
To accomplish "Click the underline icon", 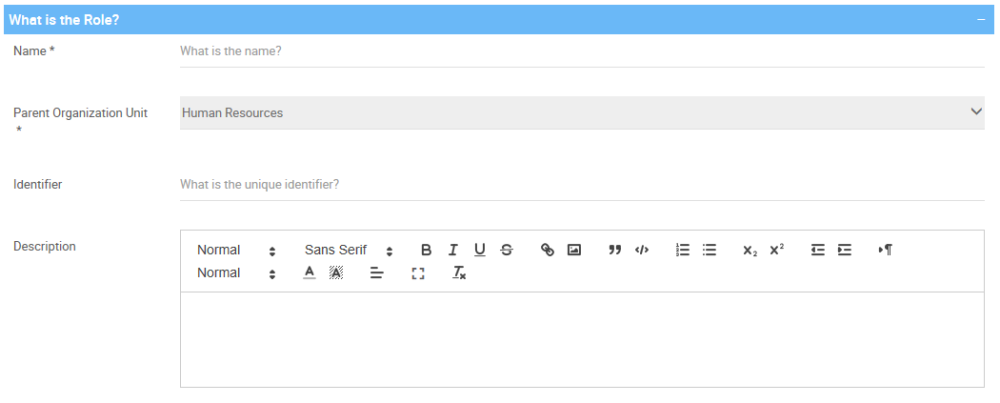I will [x=480, y=250].
